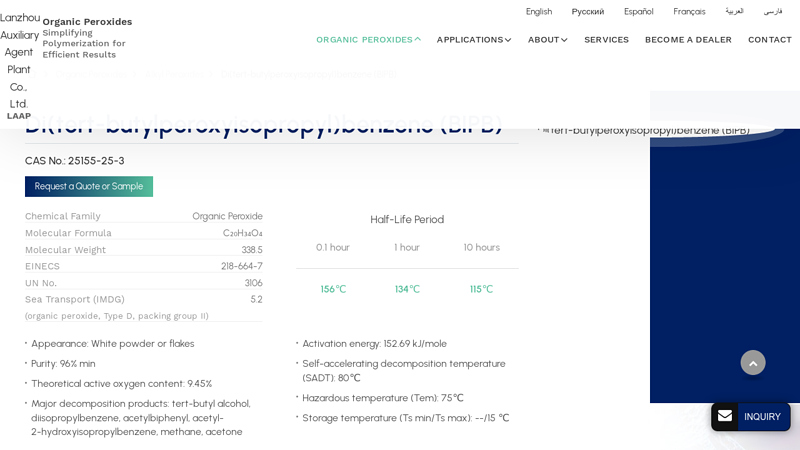Click the Organic Peroxides tagline heading
800x450 pixels.
click(x=87, y=21)
